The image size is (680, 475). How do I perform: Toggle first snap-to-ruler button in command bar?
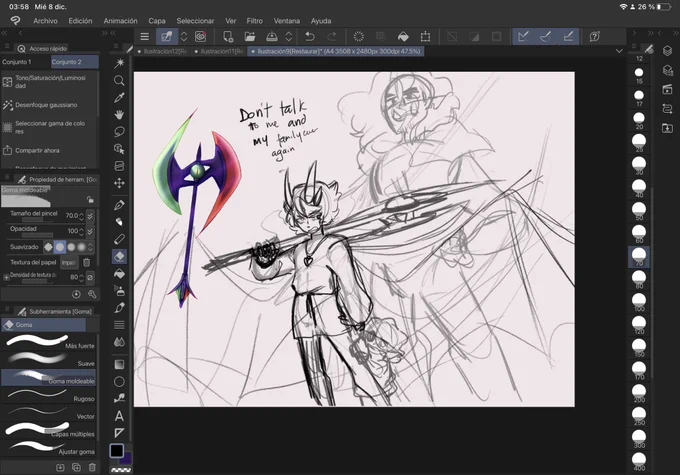pos(523,37)
